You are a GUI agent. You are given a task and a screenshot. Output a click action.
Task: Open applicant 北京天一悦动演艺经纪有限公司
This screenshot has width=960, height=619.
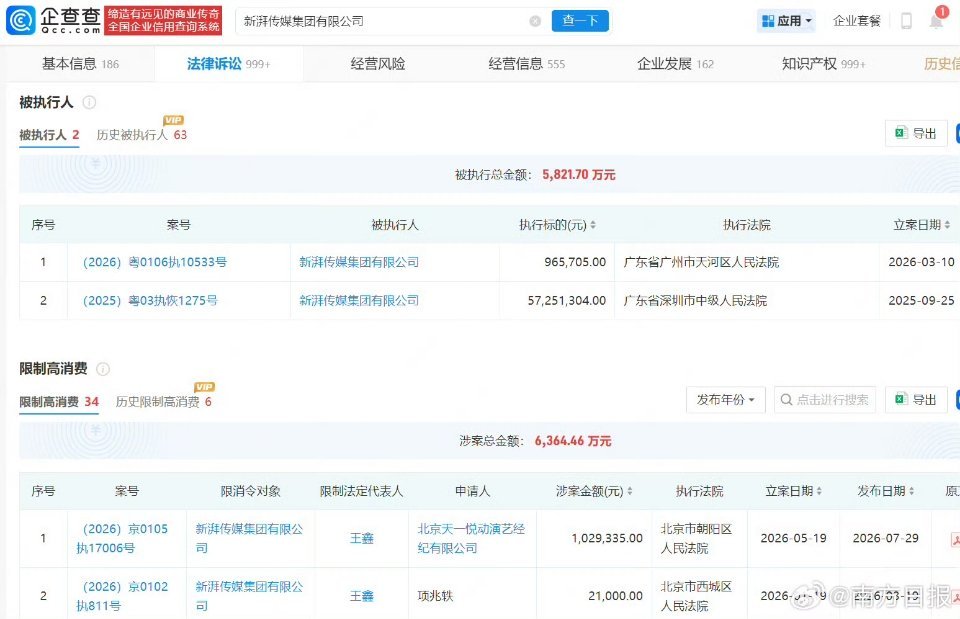point(471,539)
